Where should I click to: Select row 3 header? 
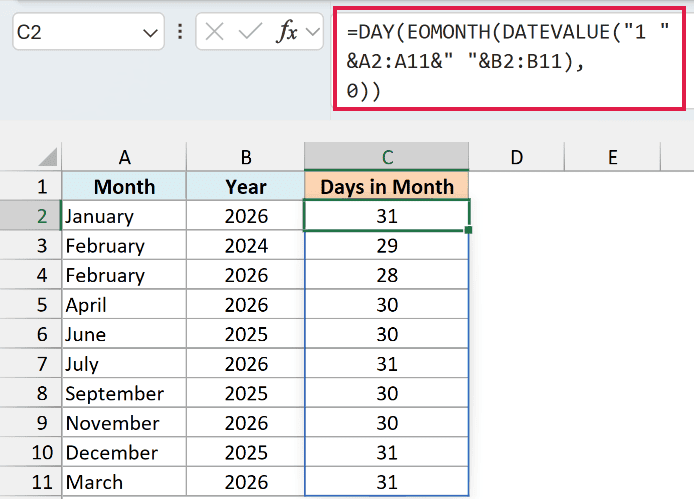click(31, 245)
